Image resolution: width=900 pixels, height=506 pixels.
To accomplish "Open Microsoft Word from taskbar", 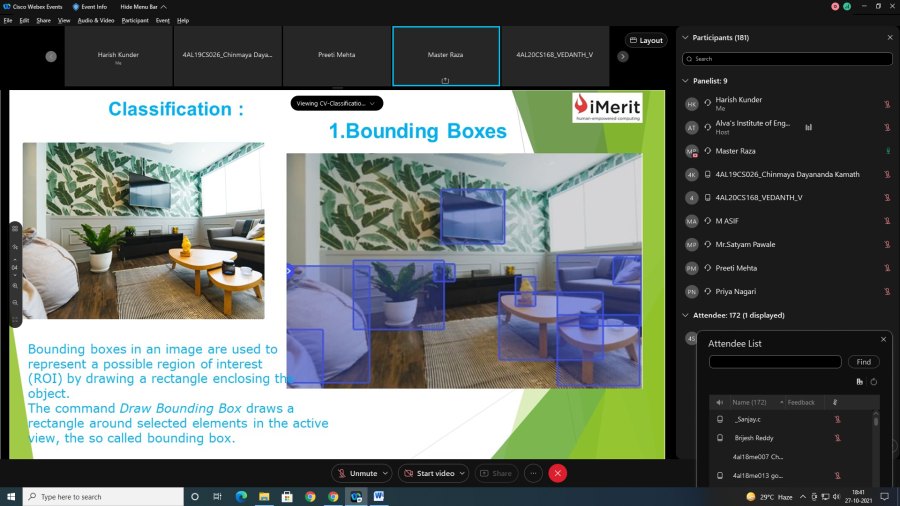I will (x=379, y=496).
